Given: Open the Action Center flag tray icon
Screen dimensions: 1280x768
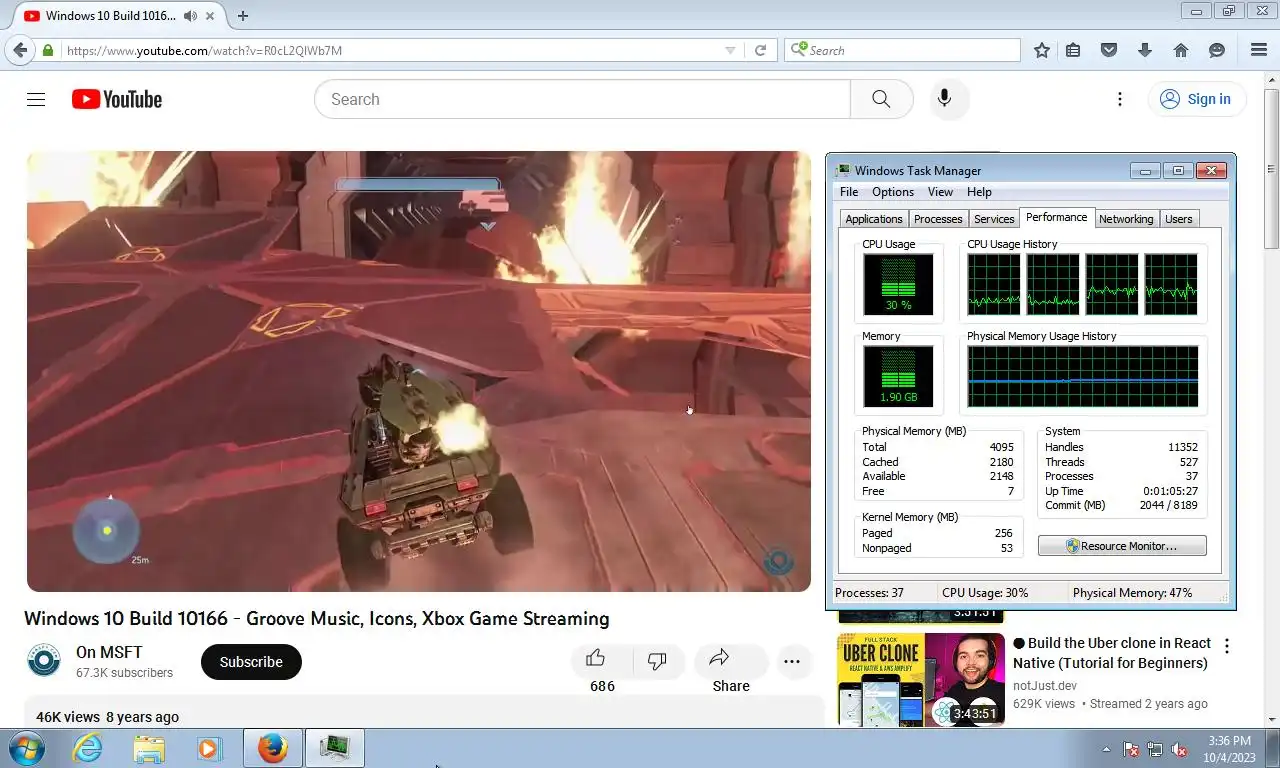Looking at the screenshot, I should (1131, 749).
